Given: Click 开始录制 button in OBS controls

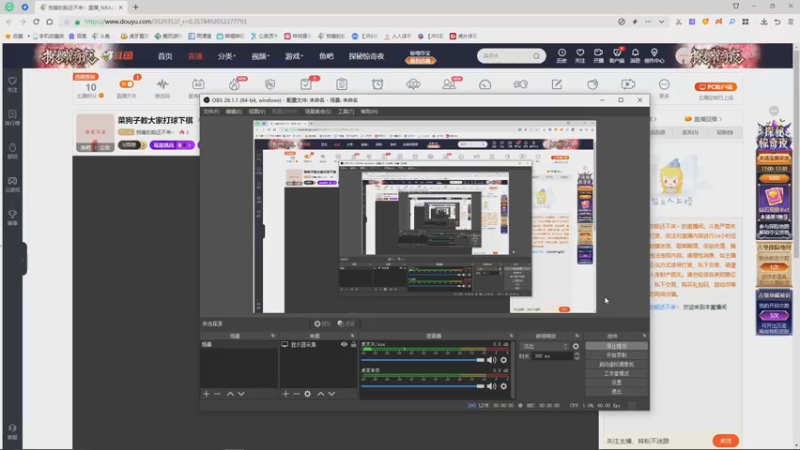Looking at the screenshot, I should tap(616, 355).
